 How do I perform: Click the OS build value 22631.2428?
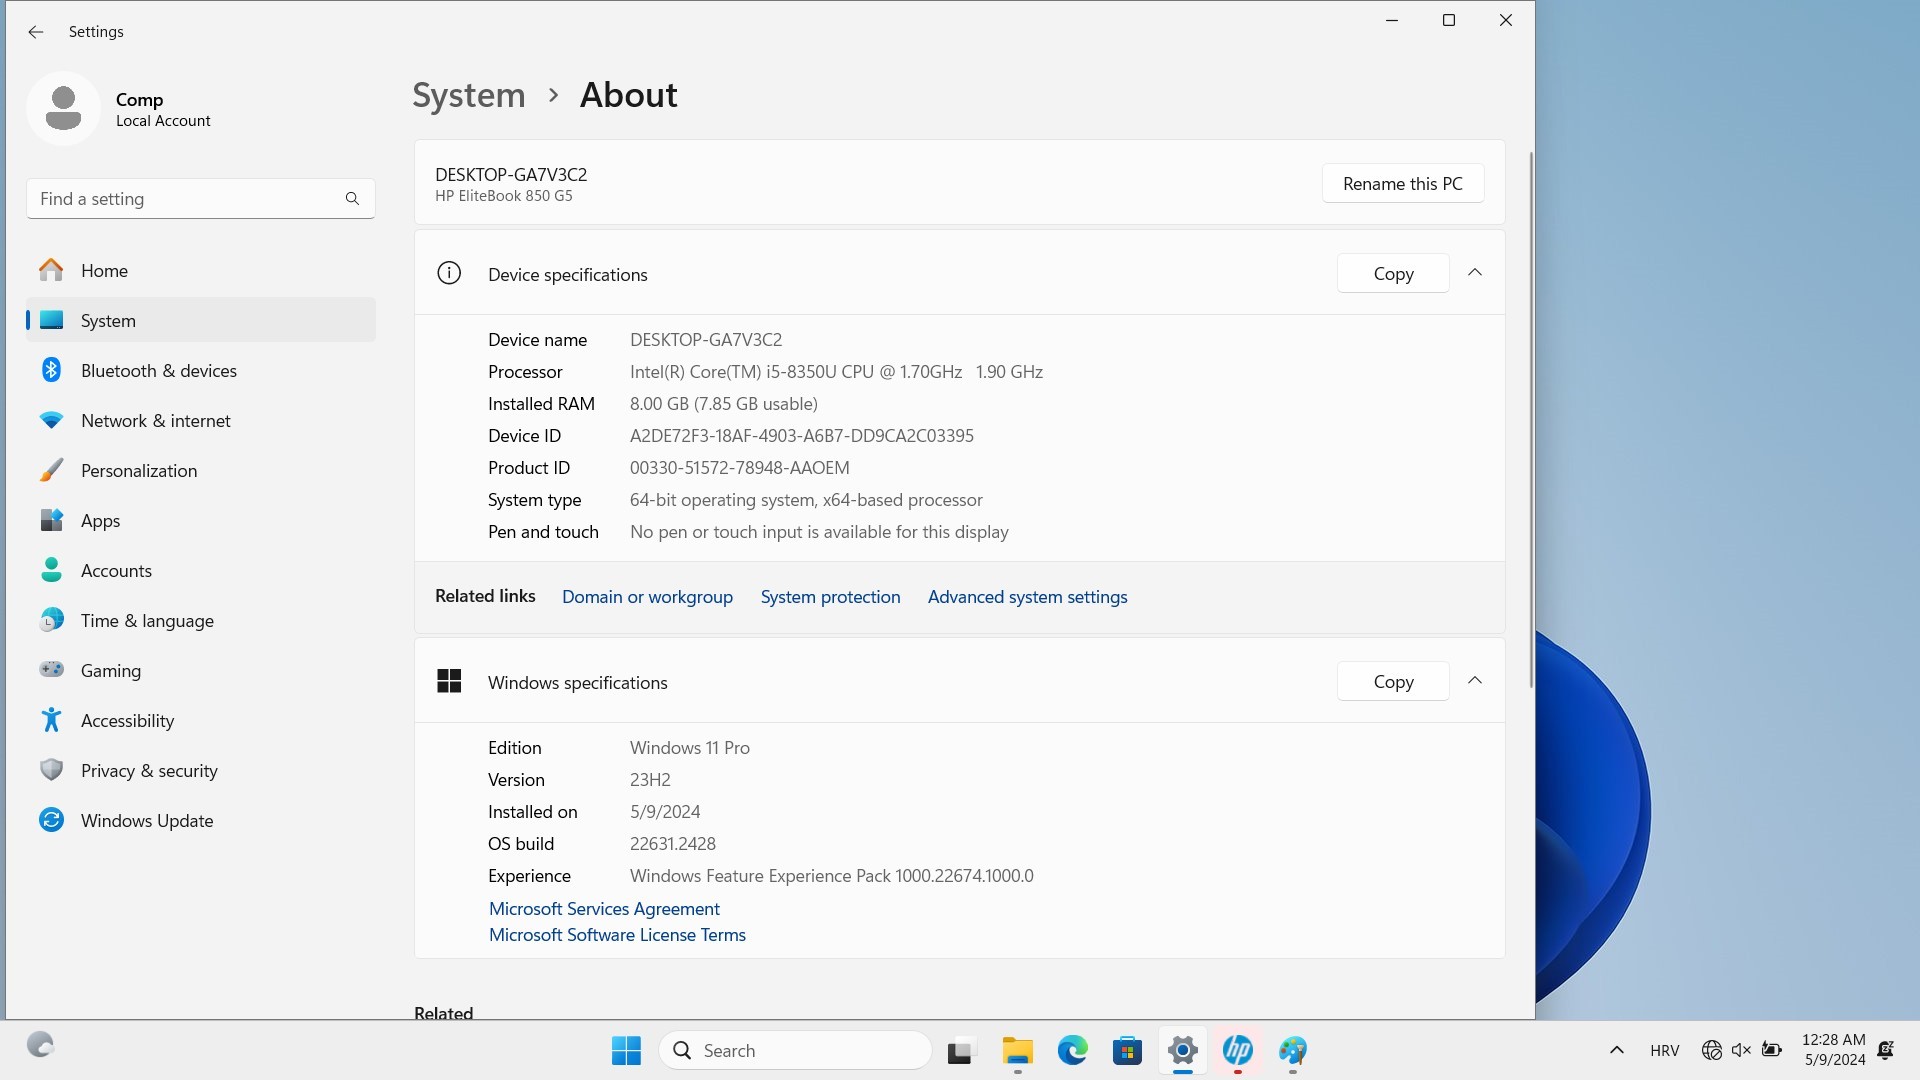coord(672,844)
